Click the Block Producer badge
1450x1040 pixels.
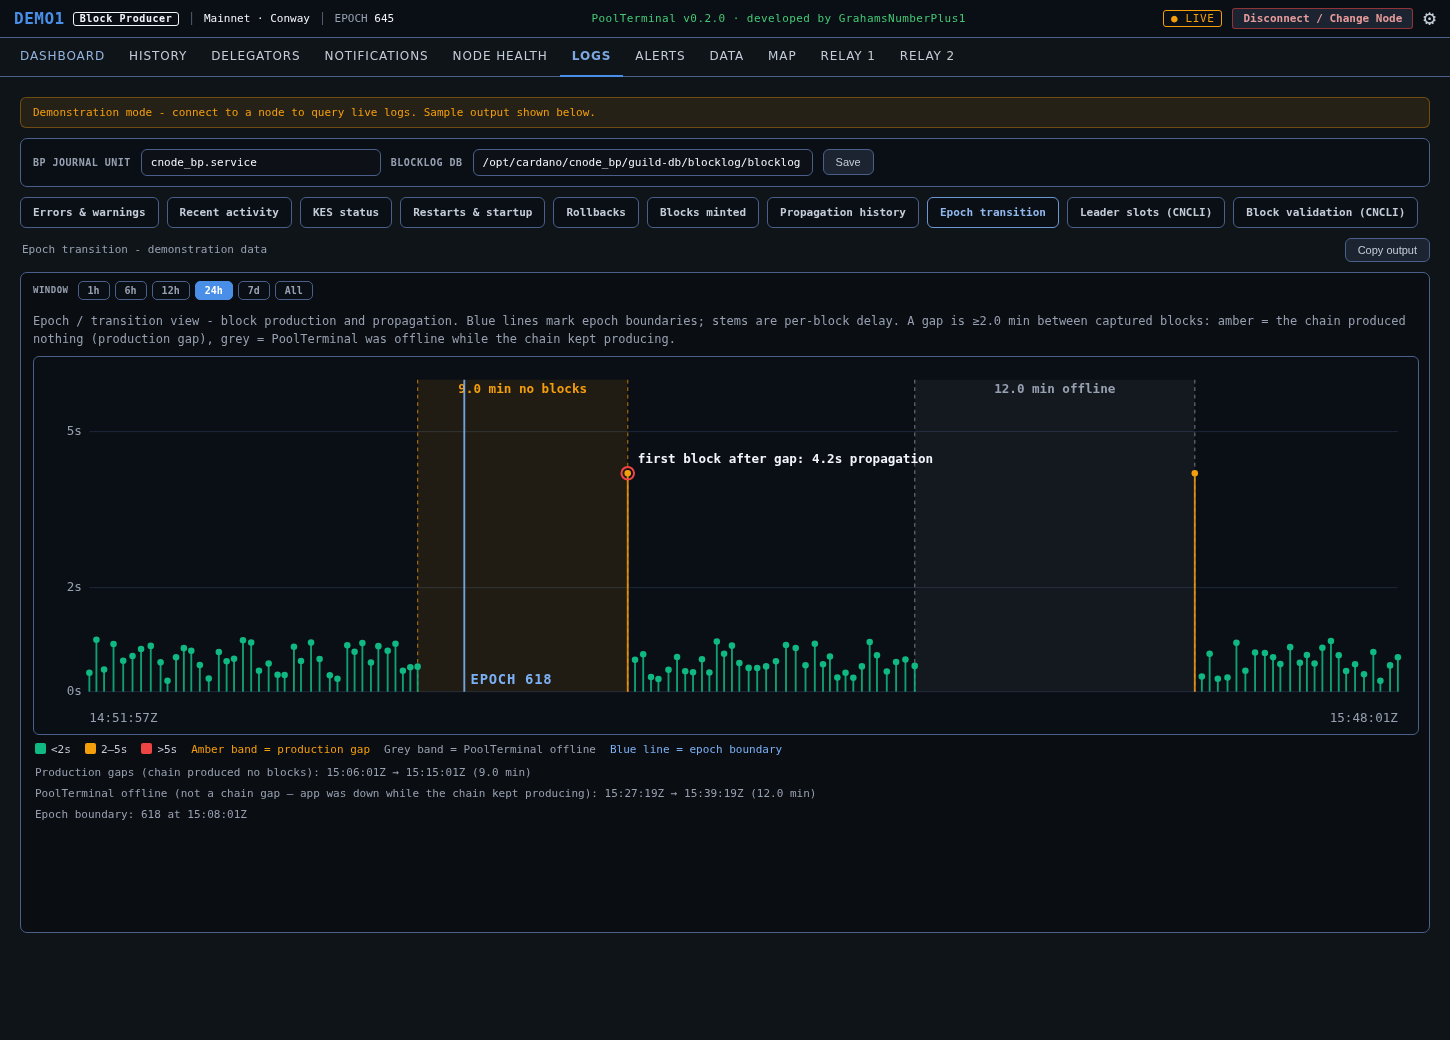coord(126,19)
